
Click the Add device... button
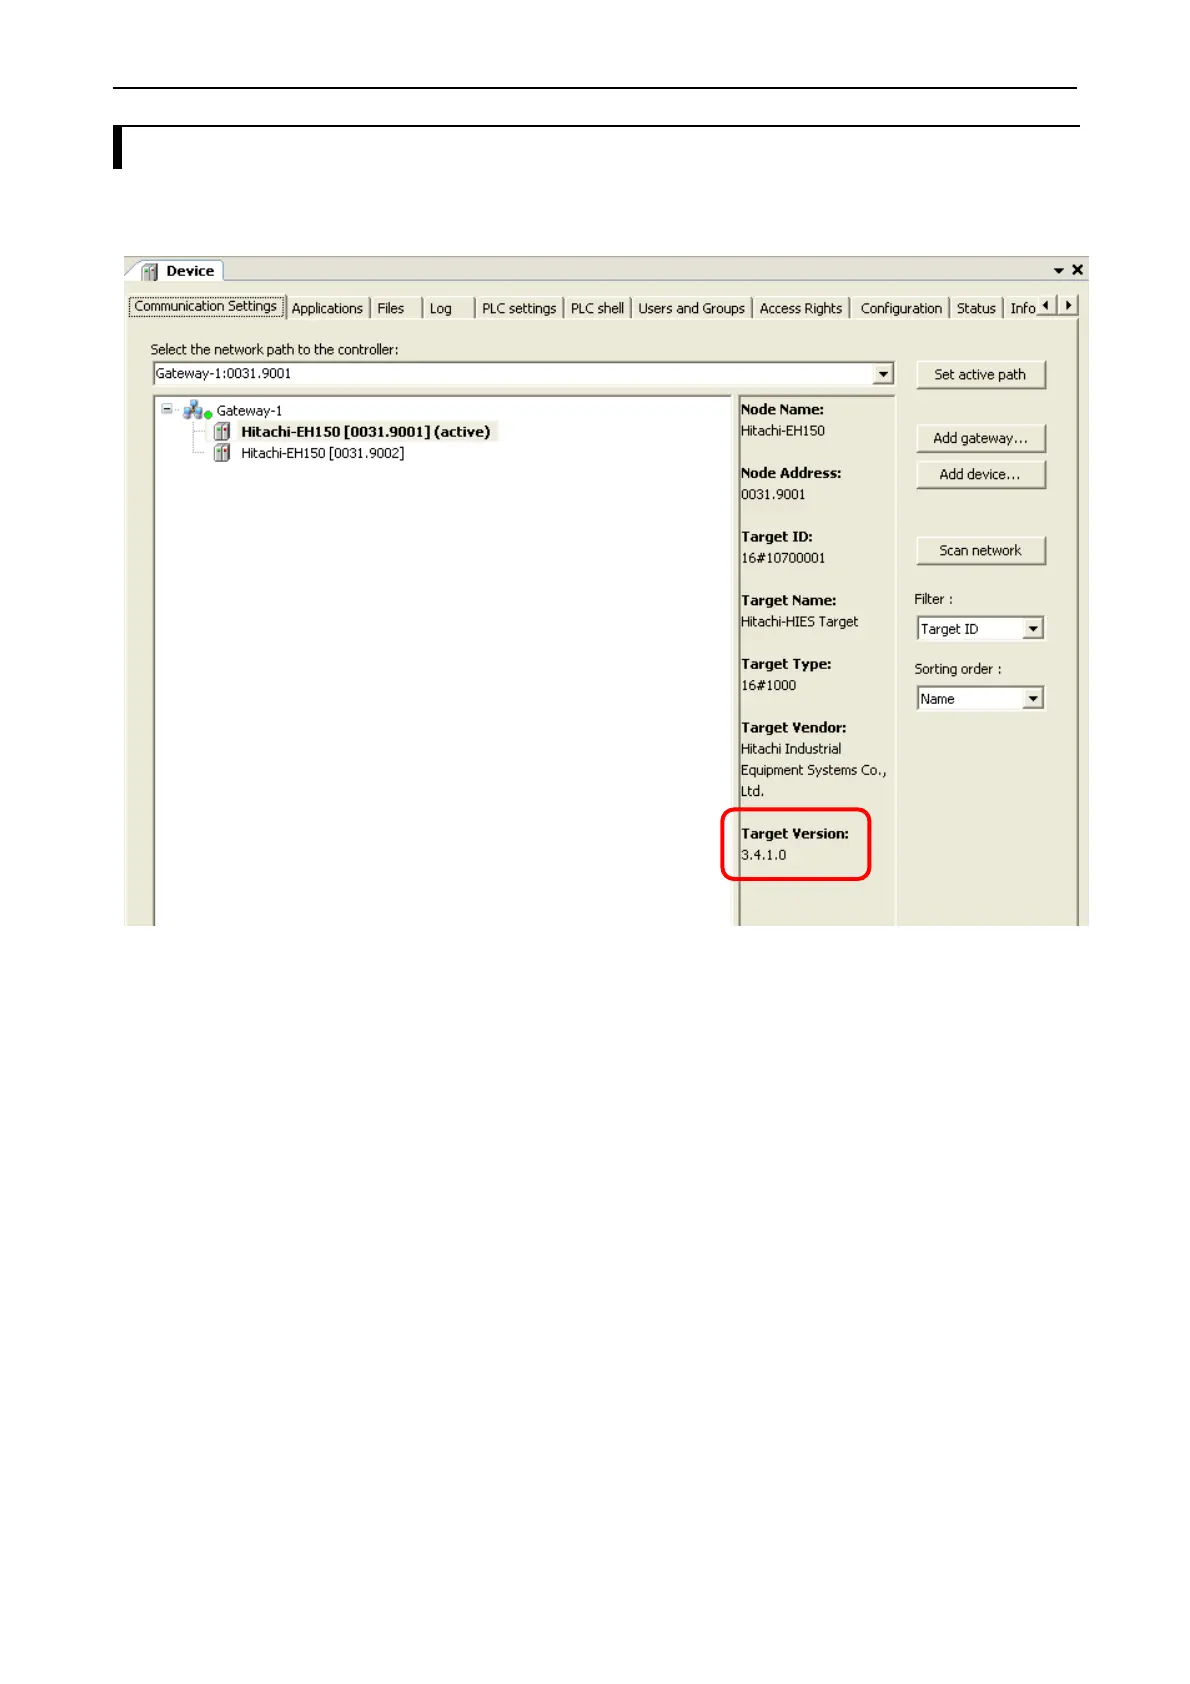(980, 474)
